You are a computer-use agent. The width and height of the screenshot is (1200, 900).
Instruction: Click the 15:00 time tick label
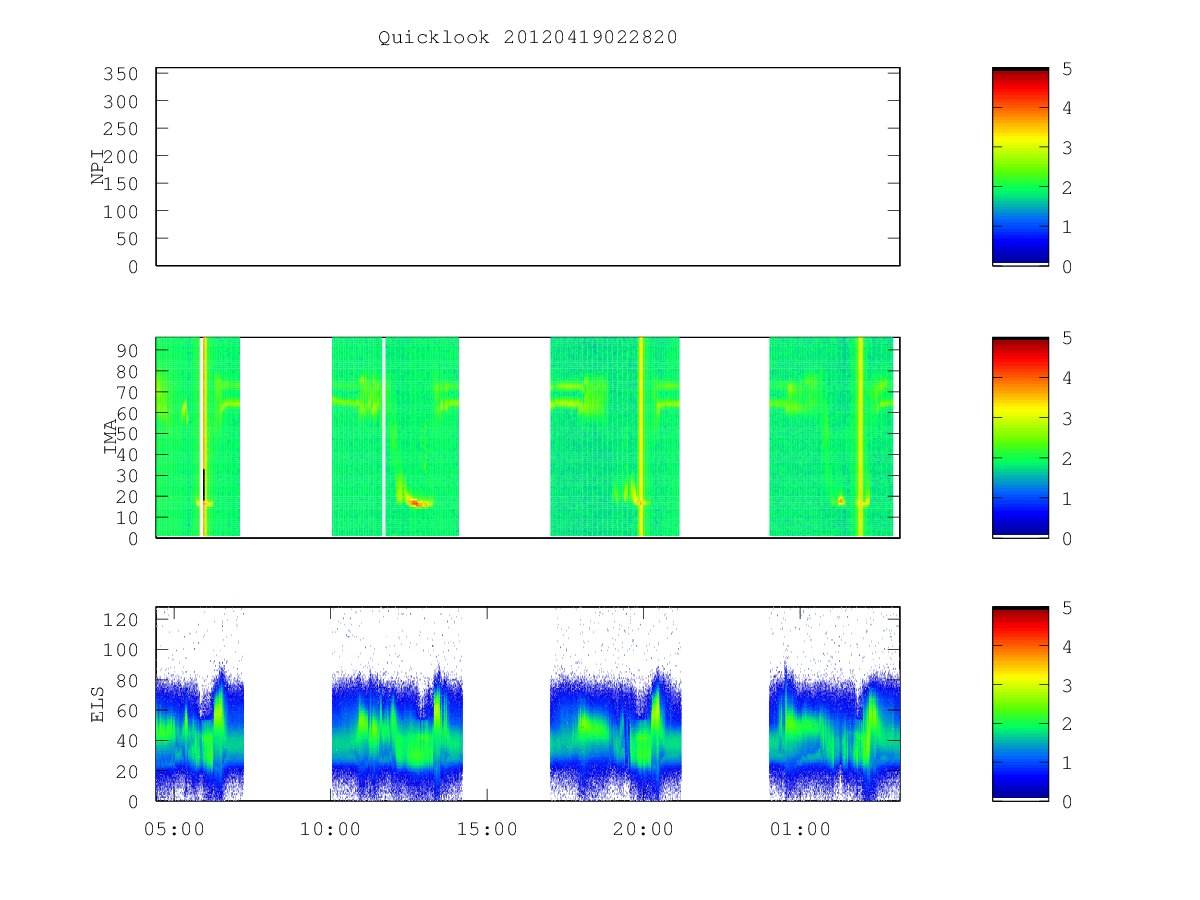(487, 829)
